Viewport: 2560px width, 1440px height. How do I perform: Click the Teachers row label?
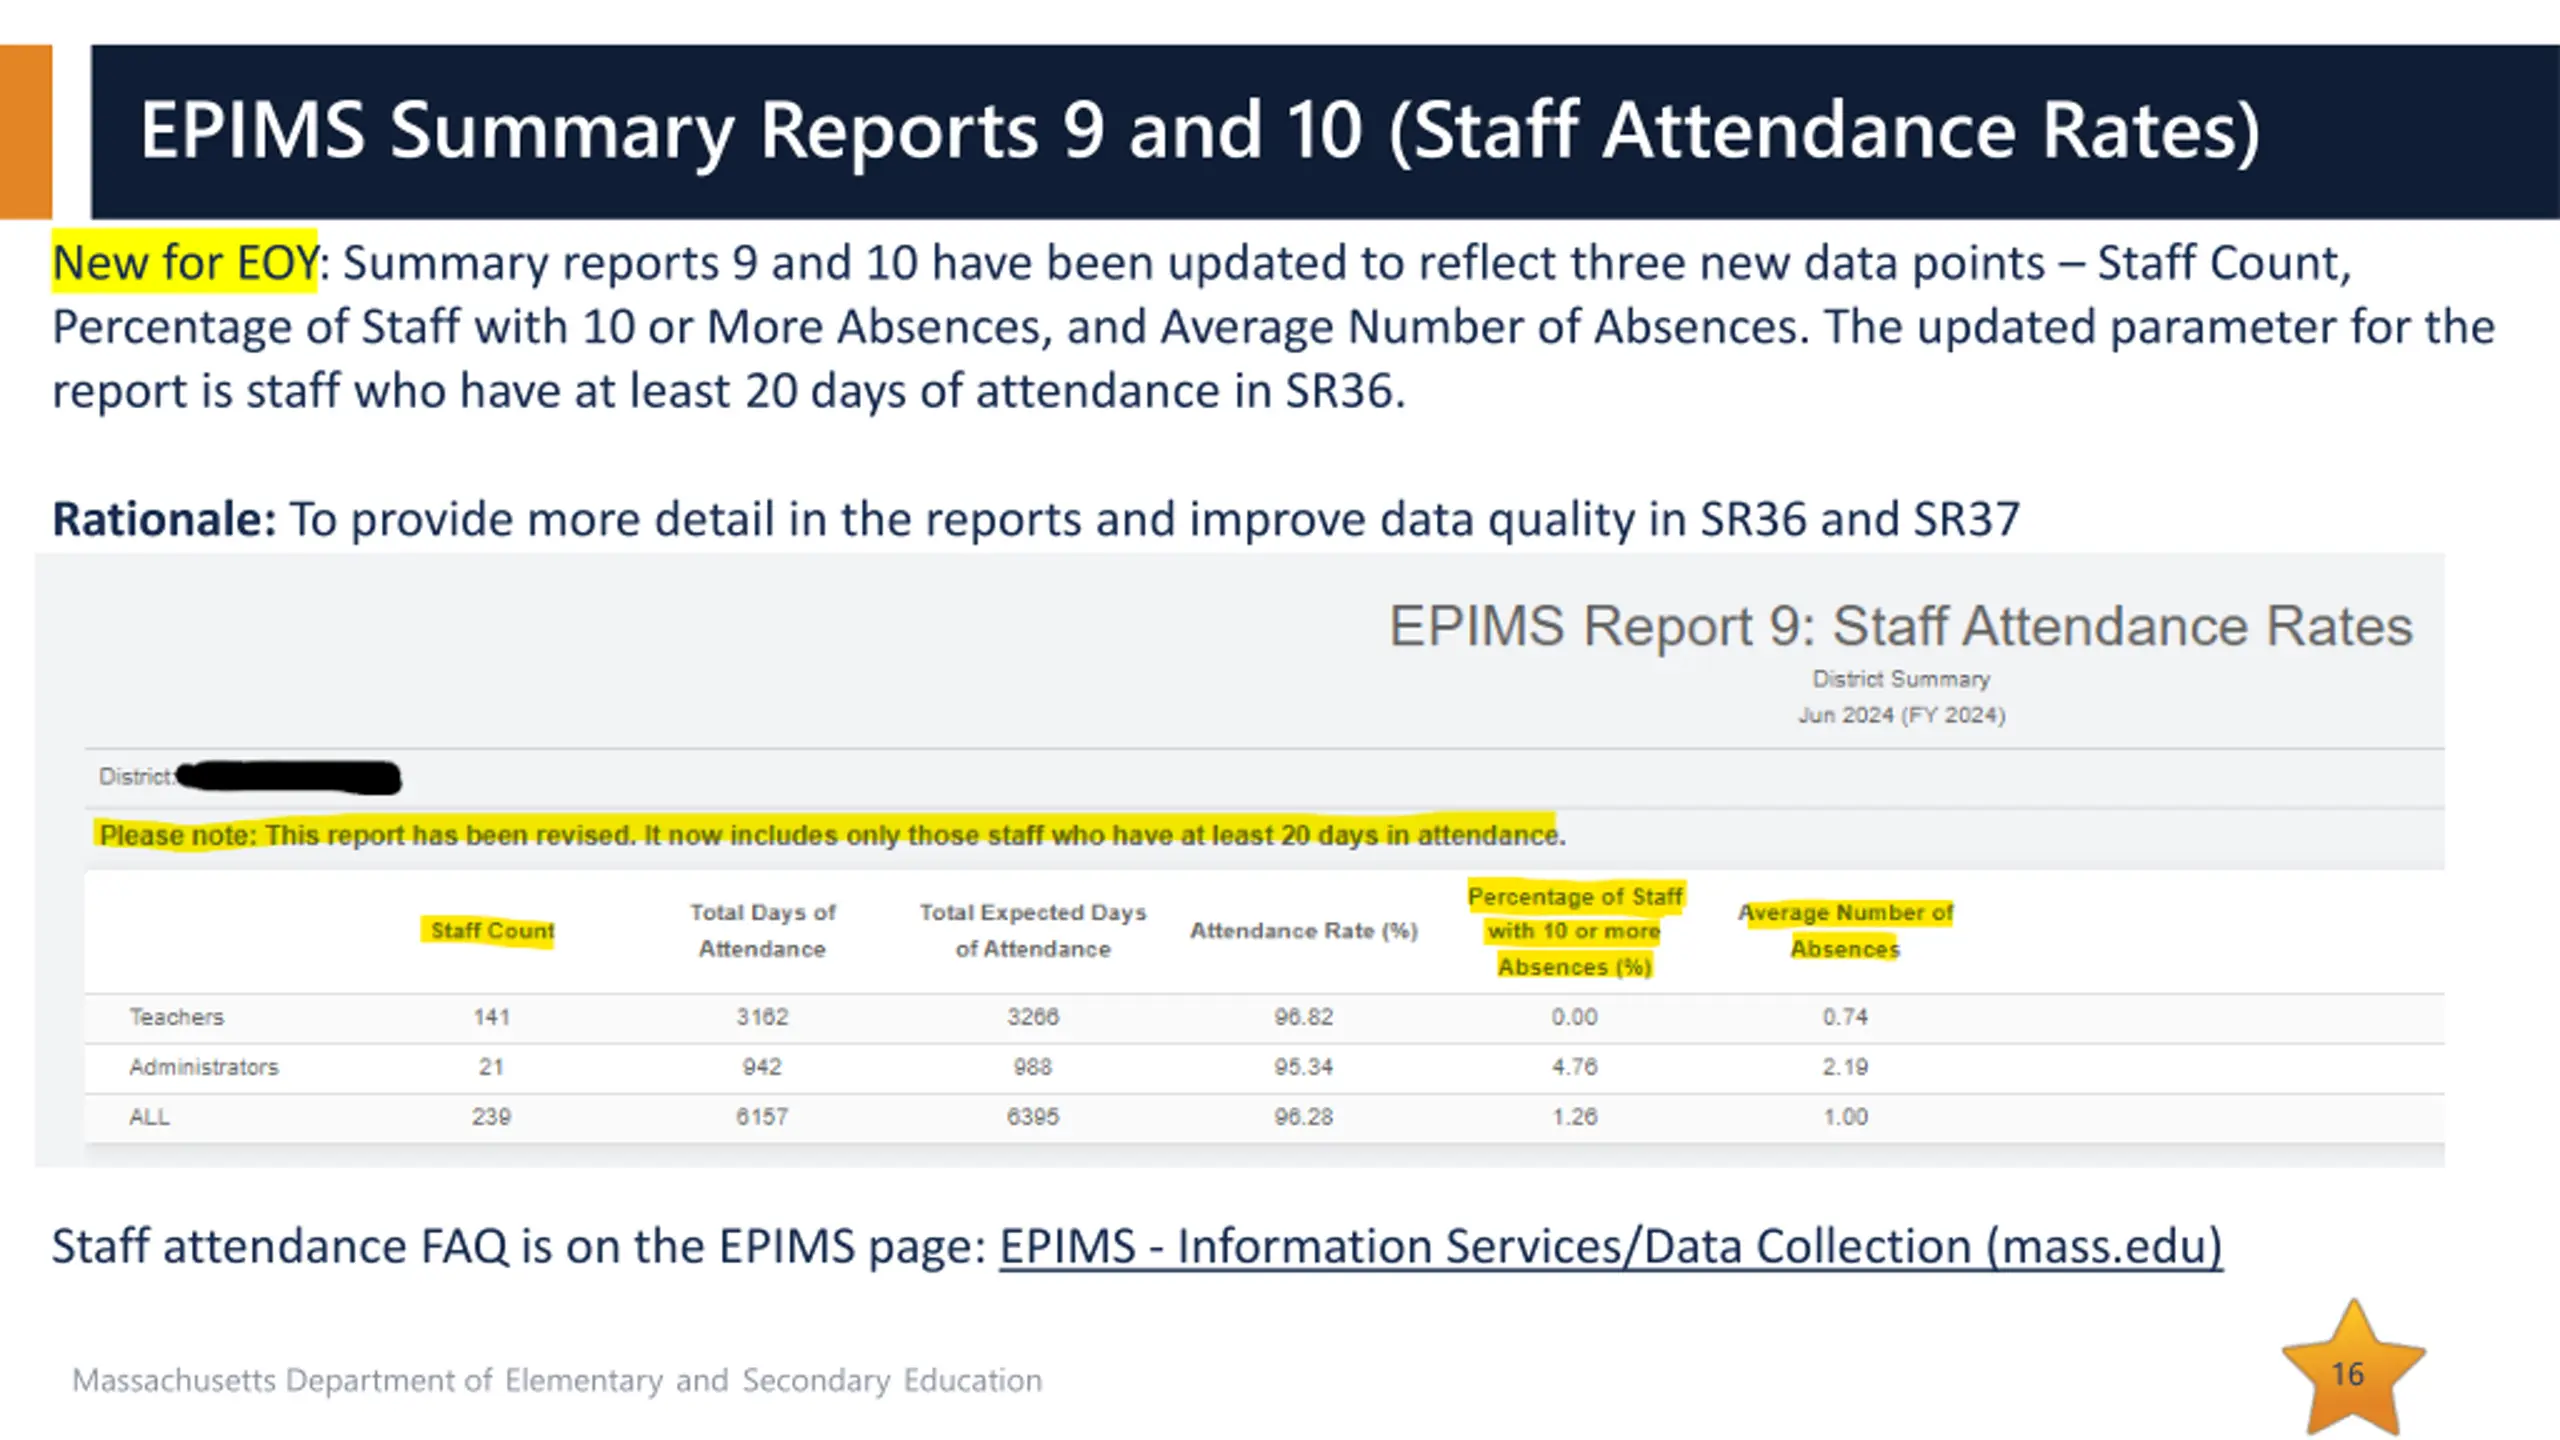tap(177, 1017)
